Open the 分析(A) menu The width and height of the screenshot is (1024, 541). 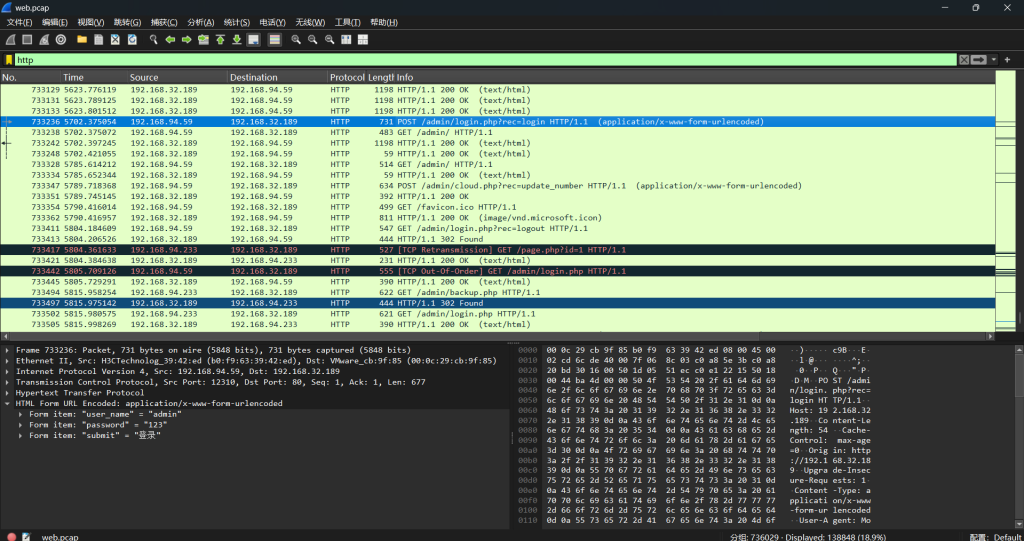pos(201,22)
